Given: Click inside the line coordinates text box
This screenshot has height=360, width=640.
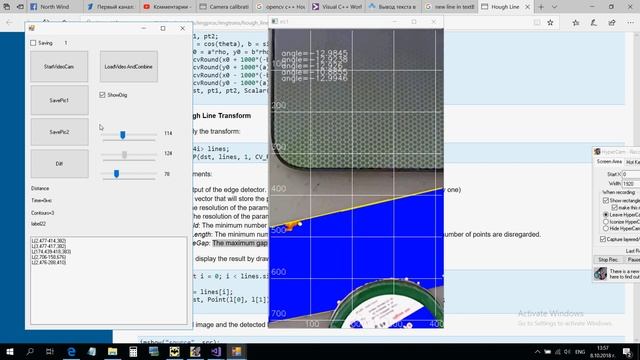Looking at the screenshot, I should 109,280.
